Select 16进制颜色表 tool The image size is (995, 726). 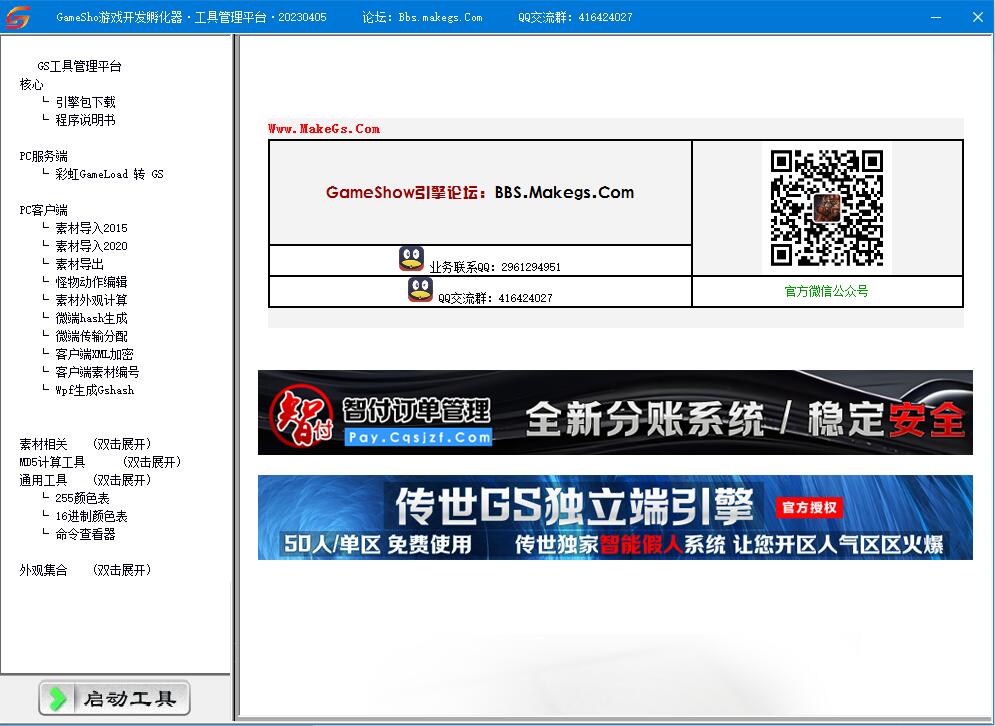(x=91, y=516)
